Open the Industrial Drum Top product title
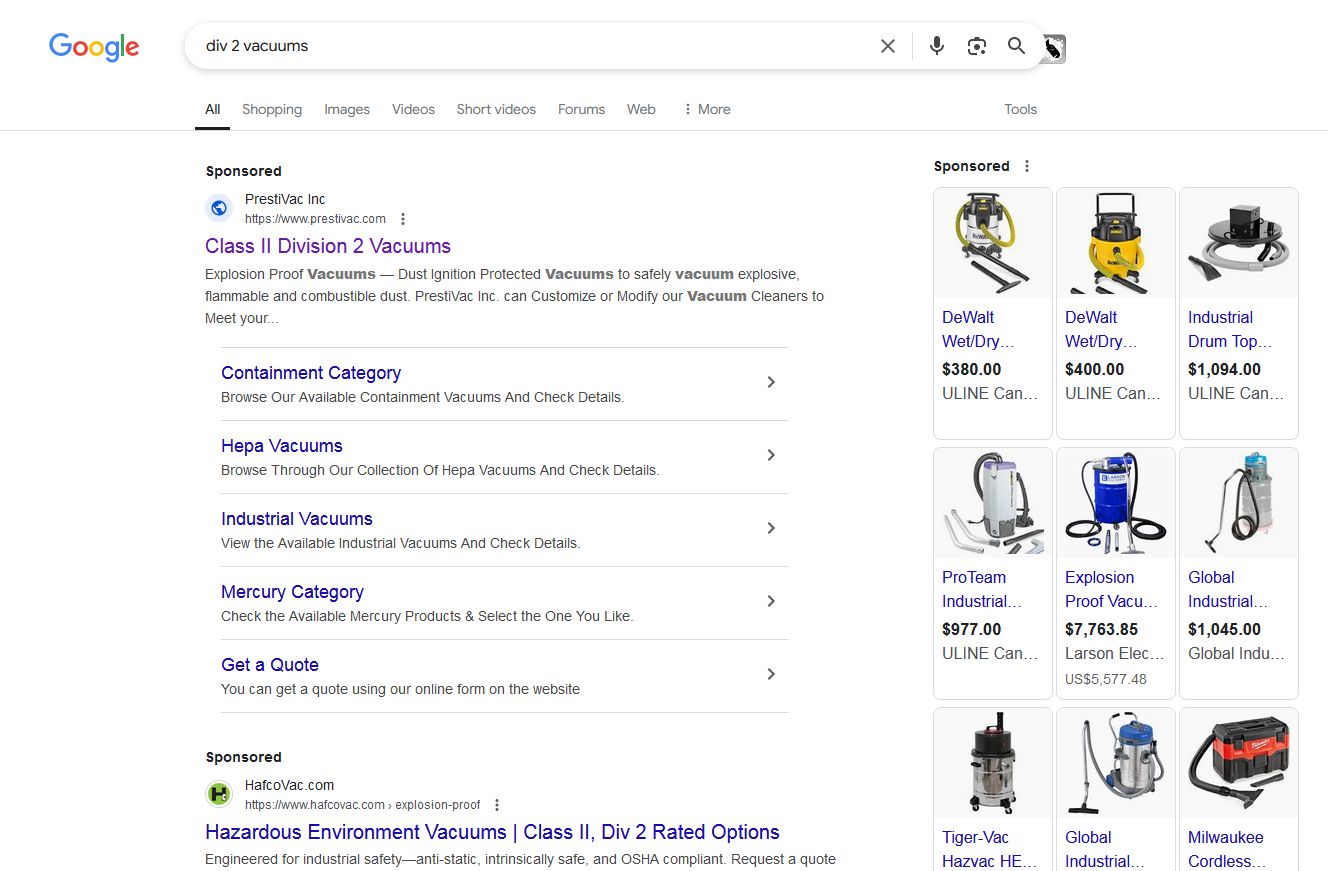The width and height of the screenshot is (1328, 871). [1229, 329]
